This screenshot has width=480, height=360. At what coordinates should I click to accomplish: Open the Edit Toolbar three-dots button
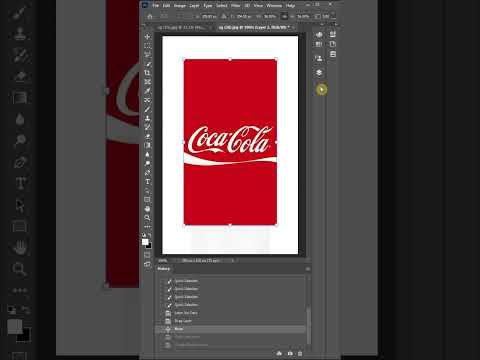click(x=147, y=227)
